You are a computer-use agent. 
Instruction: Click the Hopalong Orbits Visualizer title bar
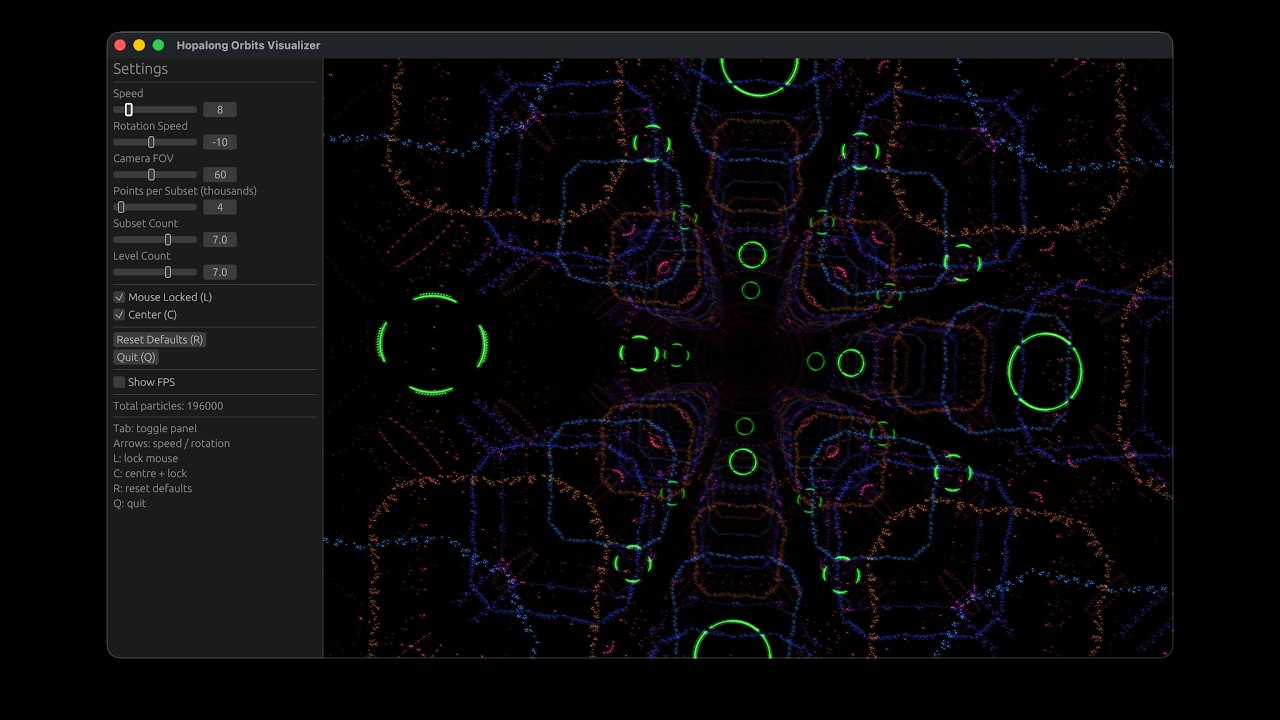(x=248, y=45)
